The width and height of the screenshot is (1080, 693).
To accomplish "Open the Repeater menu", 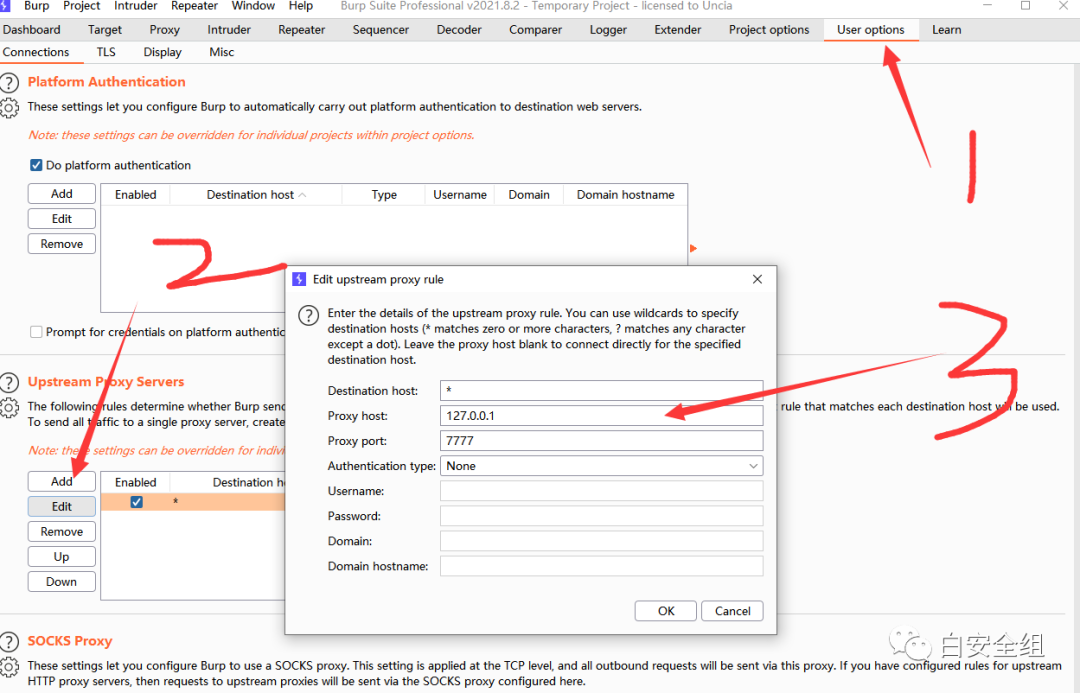I will pyautogui.click(x=194, y=6).
